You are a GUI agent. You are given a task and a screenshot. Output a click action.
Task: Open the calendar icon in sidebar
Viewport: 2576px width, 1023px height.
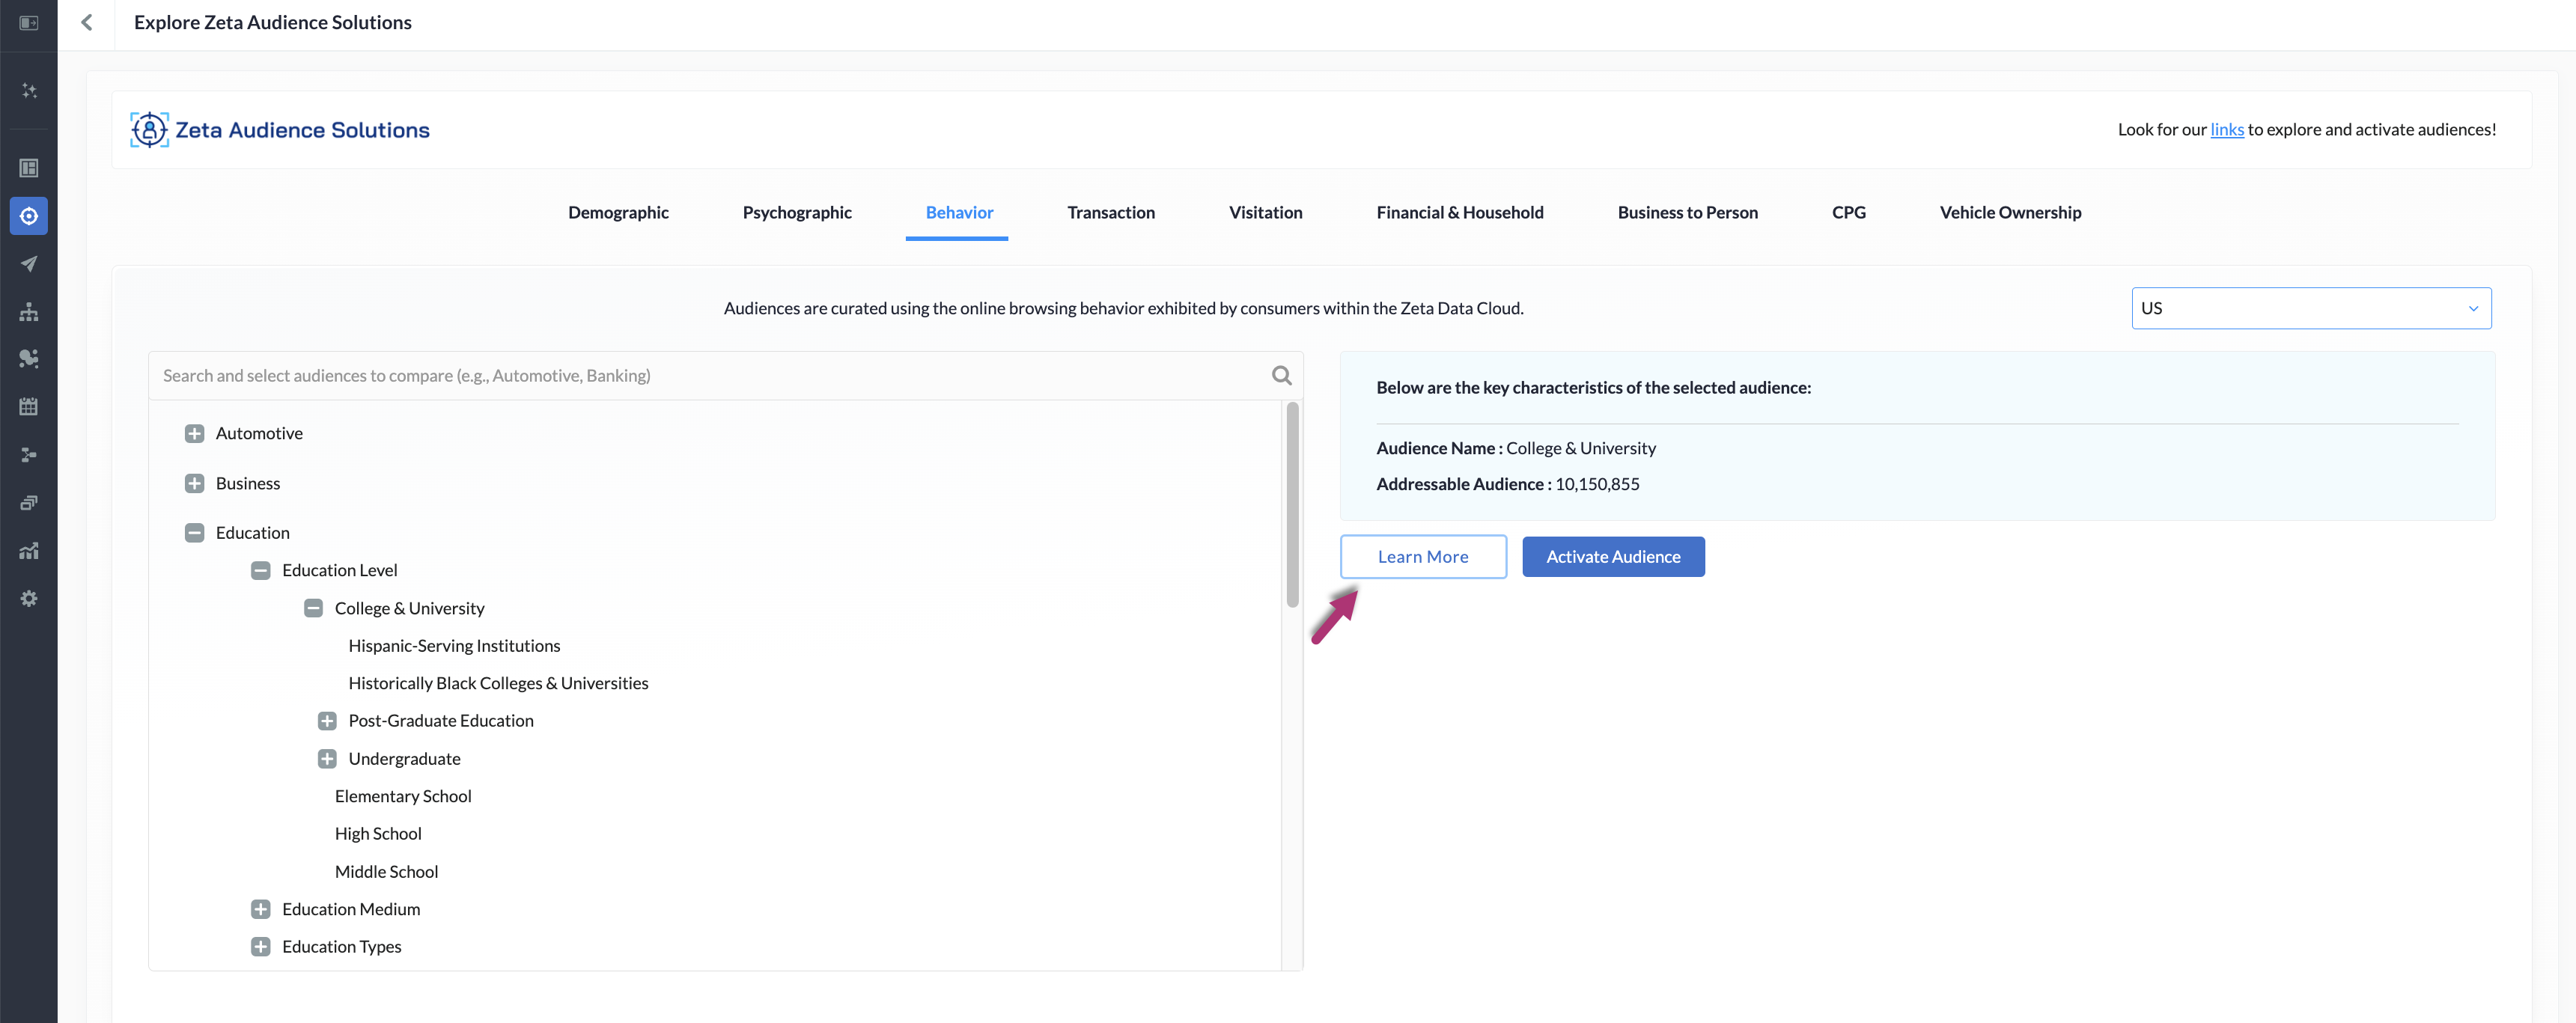click(x=29, y=407)
